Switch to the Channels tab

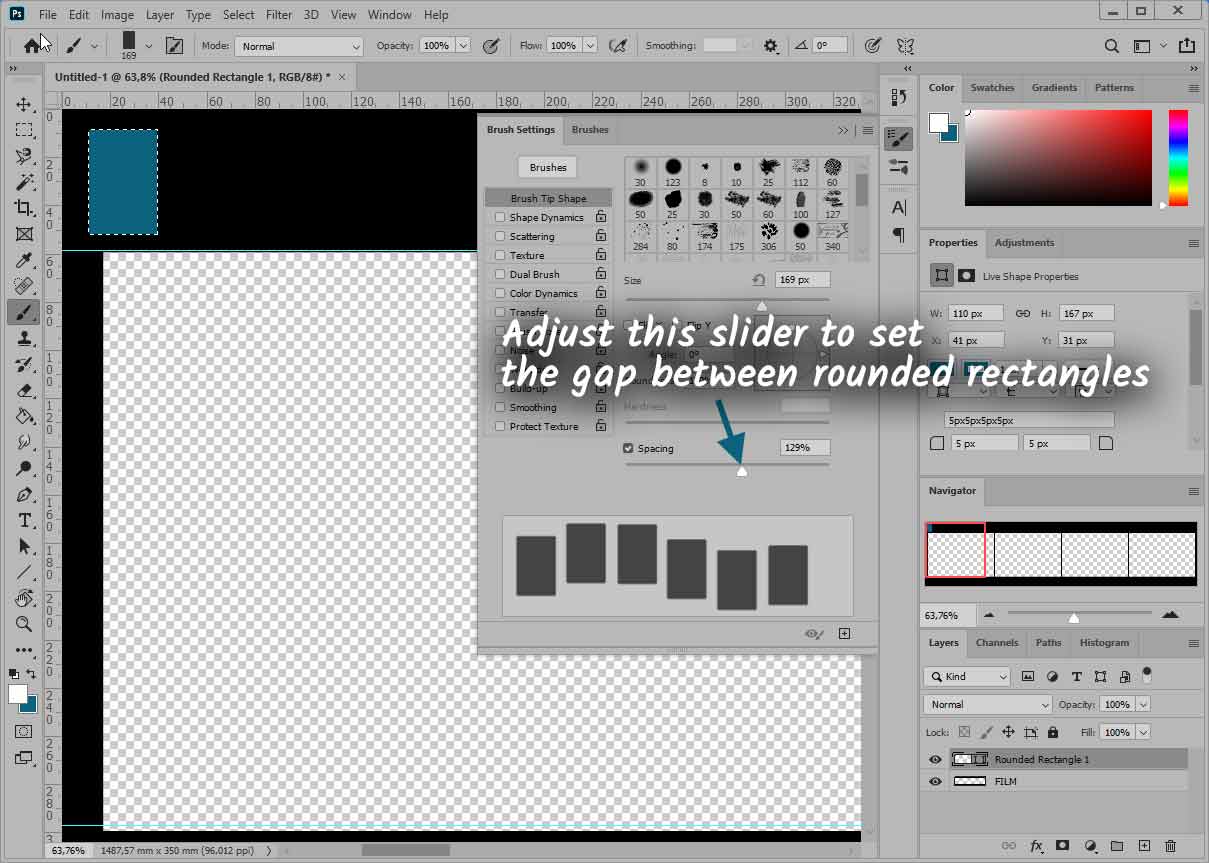(x=997, y=643)
